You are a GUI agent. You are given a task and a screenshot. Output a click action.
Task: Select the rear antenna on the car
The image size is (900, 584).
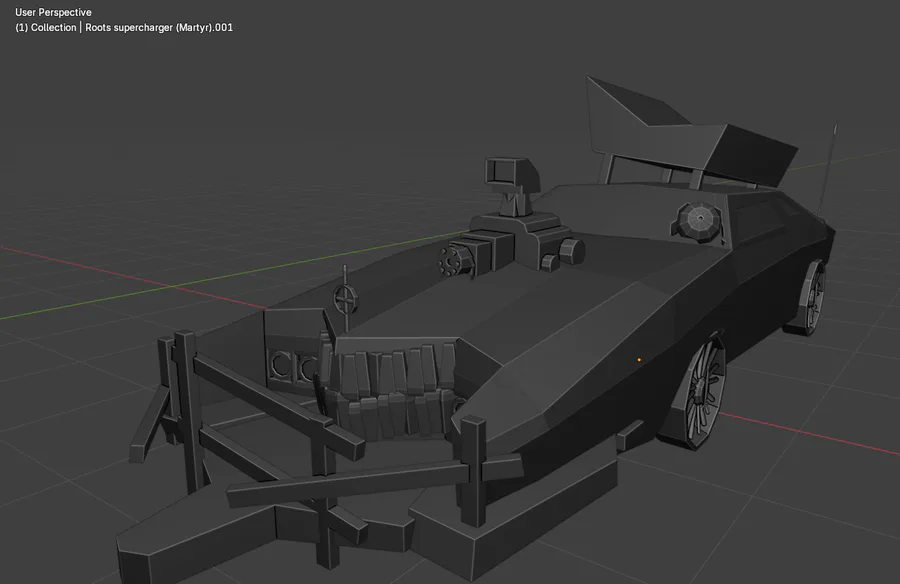[828, 171]
